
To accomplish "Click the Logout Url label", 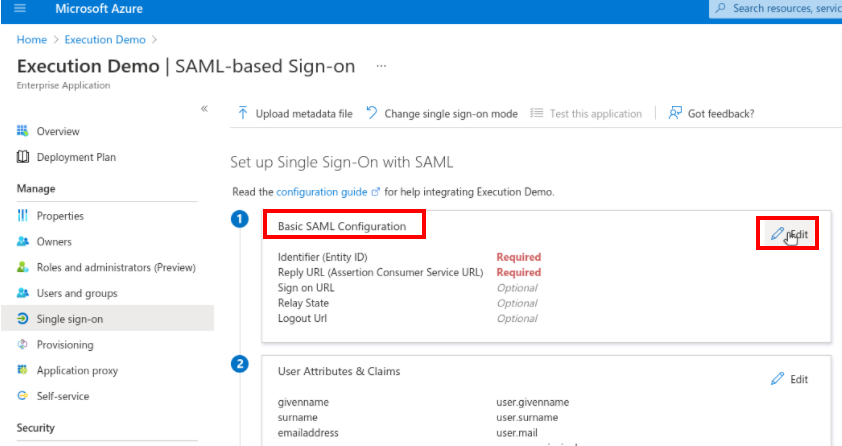I will point(302,318).
